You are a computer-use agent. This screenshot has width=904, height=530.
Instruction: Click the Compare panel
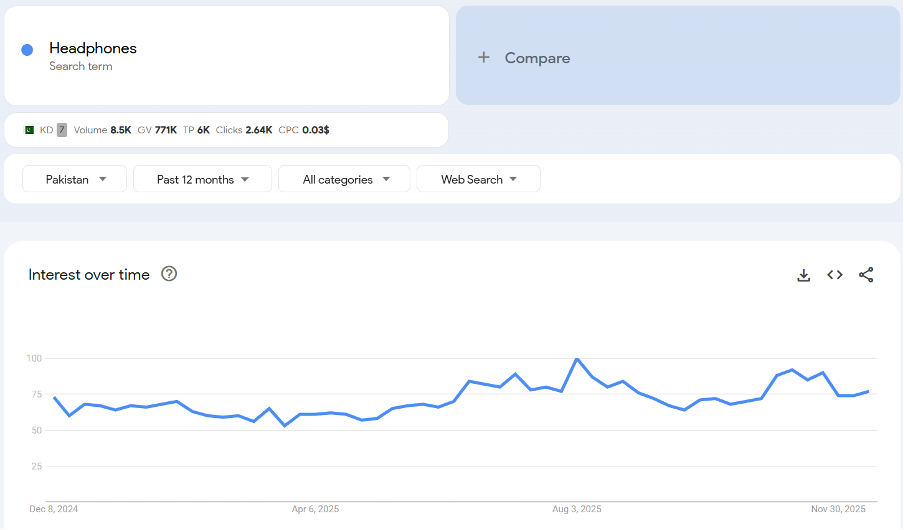point(678,56)
